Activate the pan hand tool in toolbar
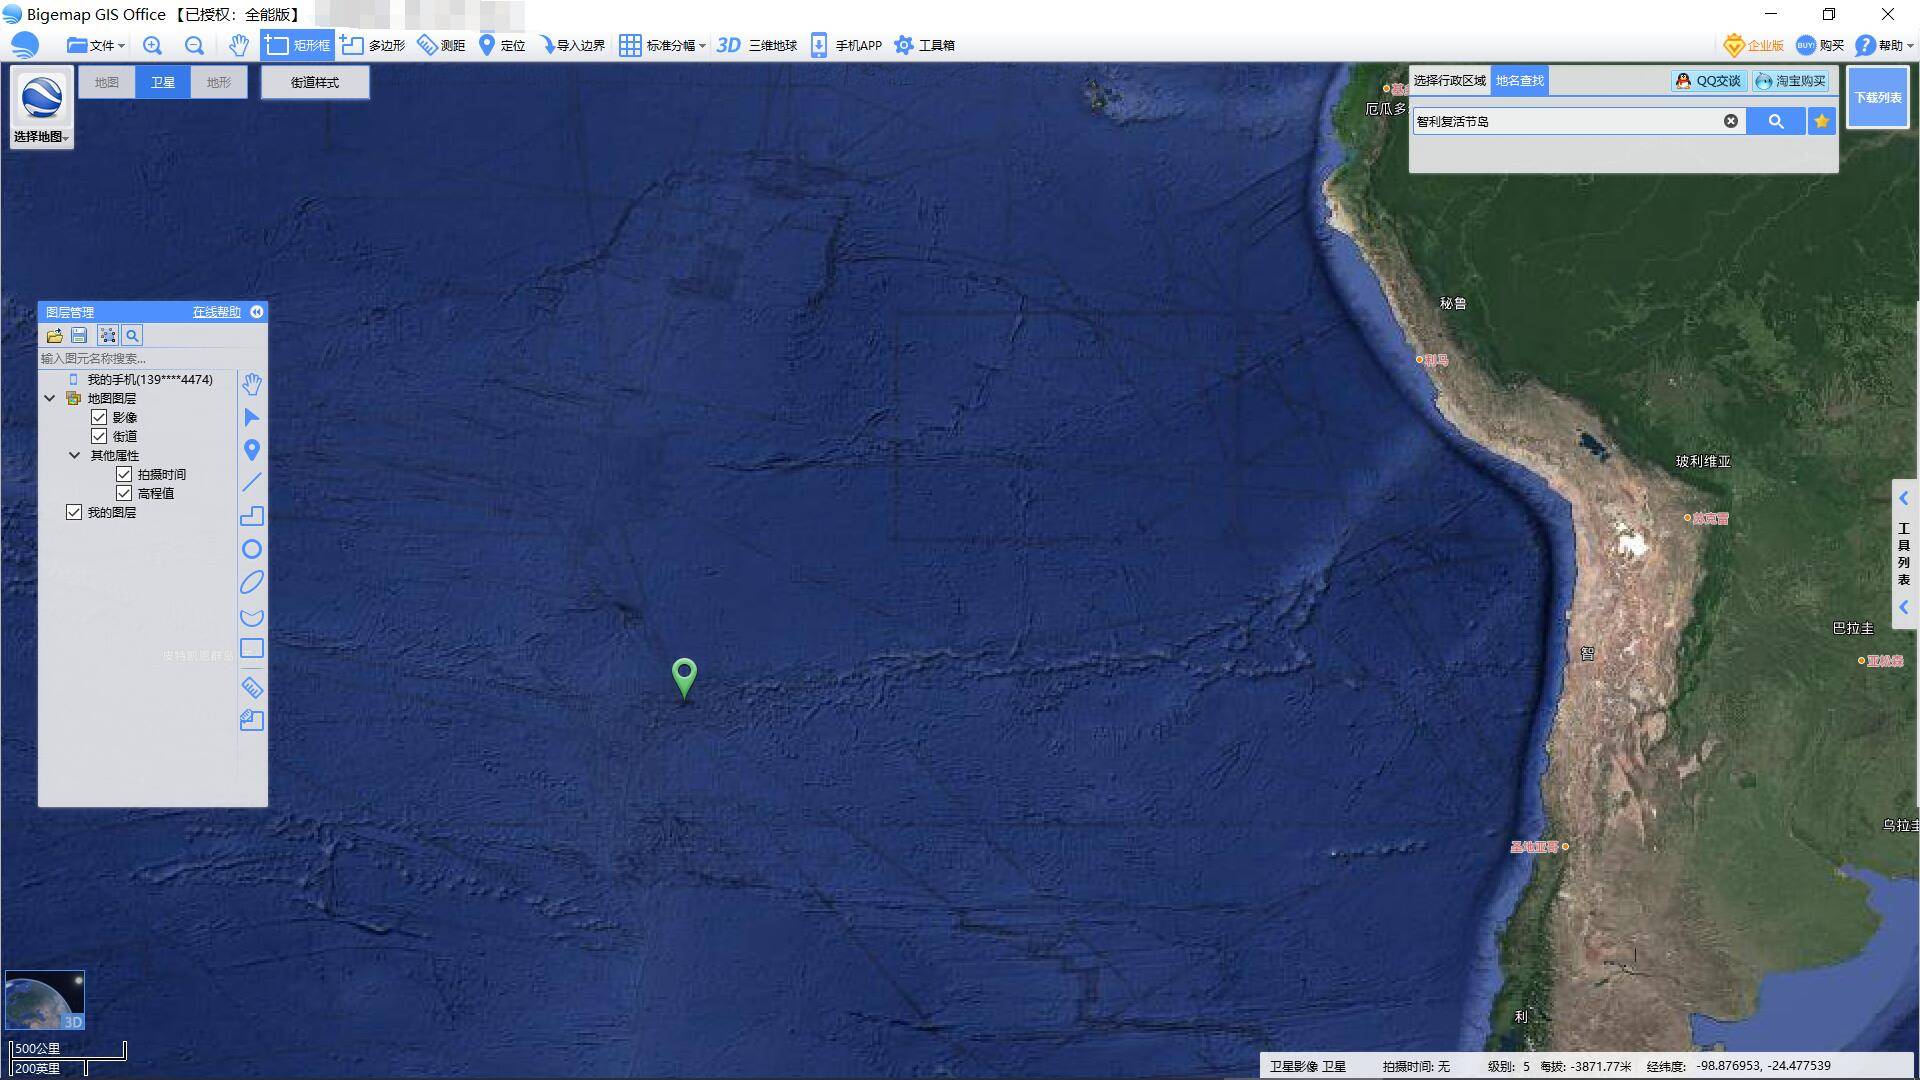This screenshot has width=1920, height=1080. (x=238, y=45)
